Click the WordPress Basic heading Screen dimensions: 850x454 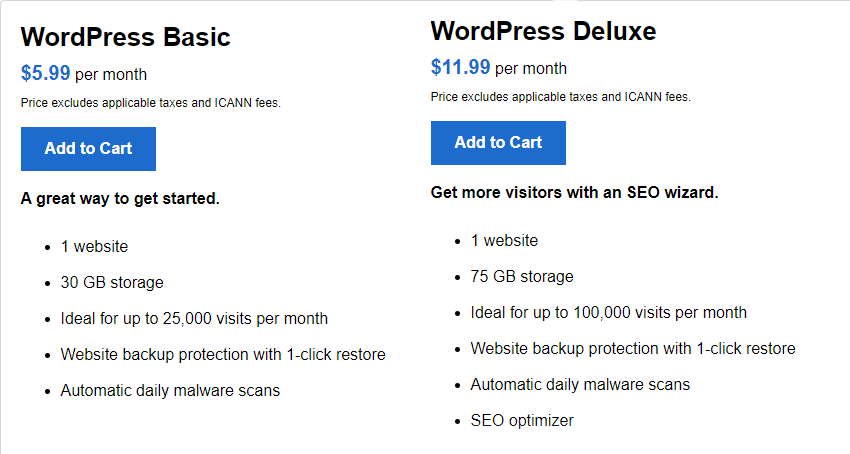tap(126, 37)
